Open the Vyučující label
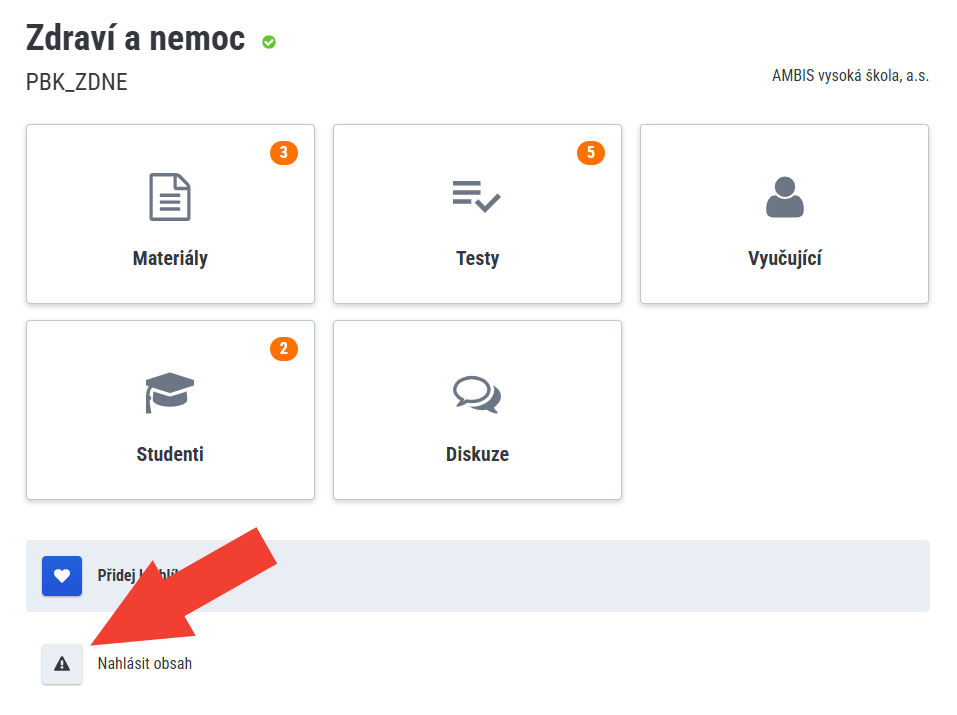 pyautogui.click(x=784, y=258)
